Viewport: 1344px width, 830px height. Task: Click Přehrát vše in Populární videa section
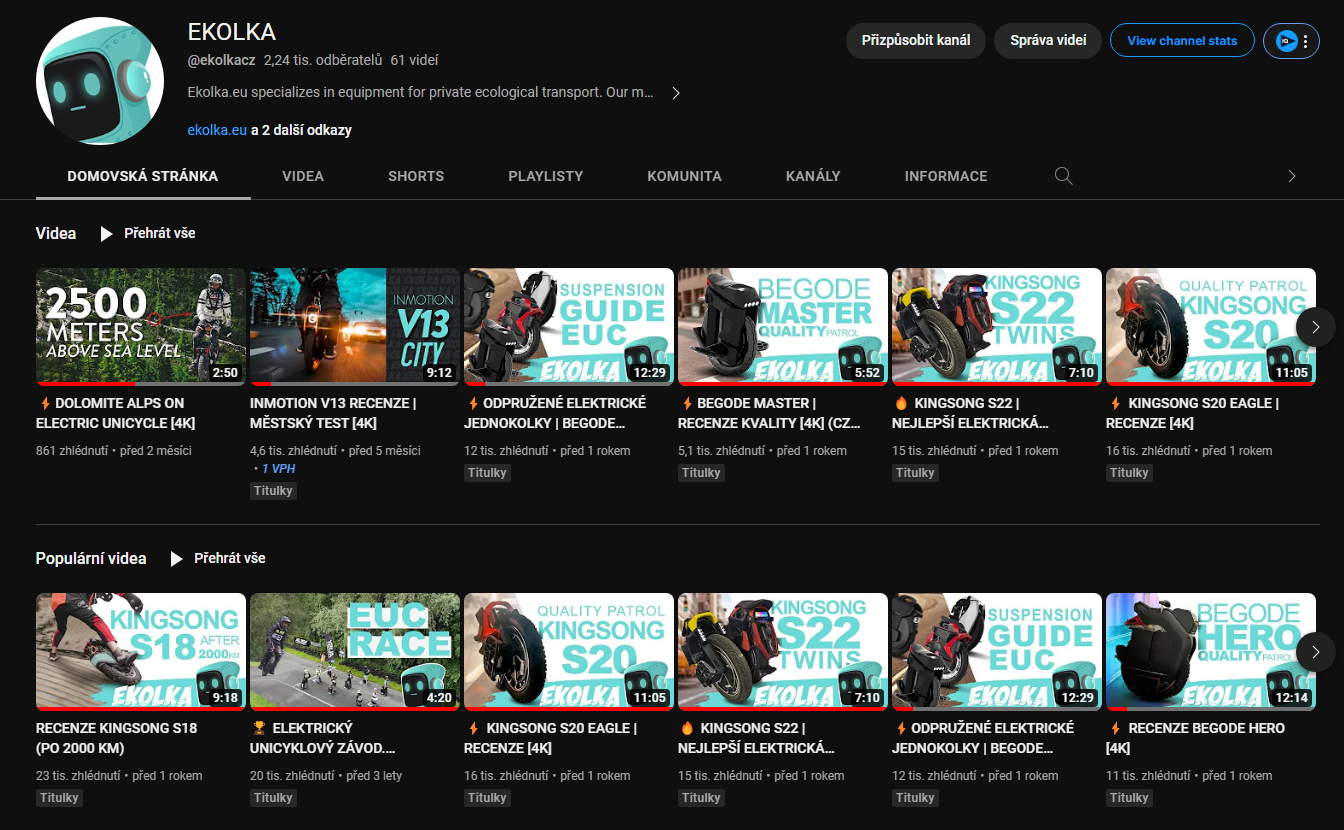230,558
